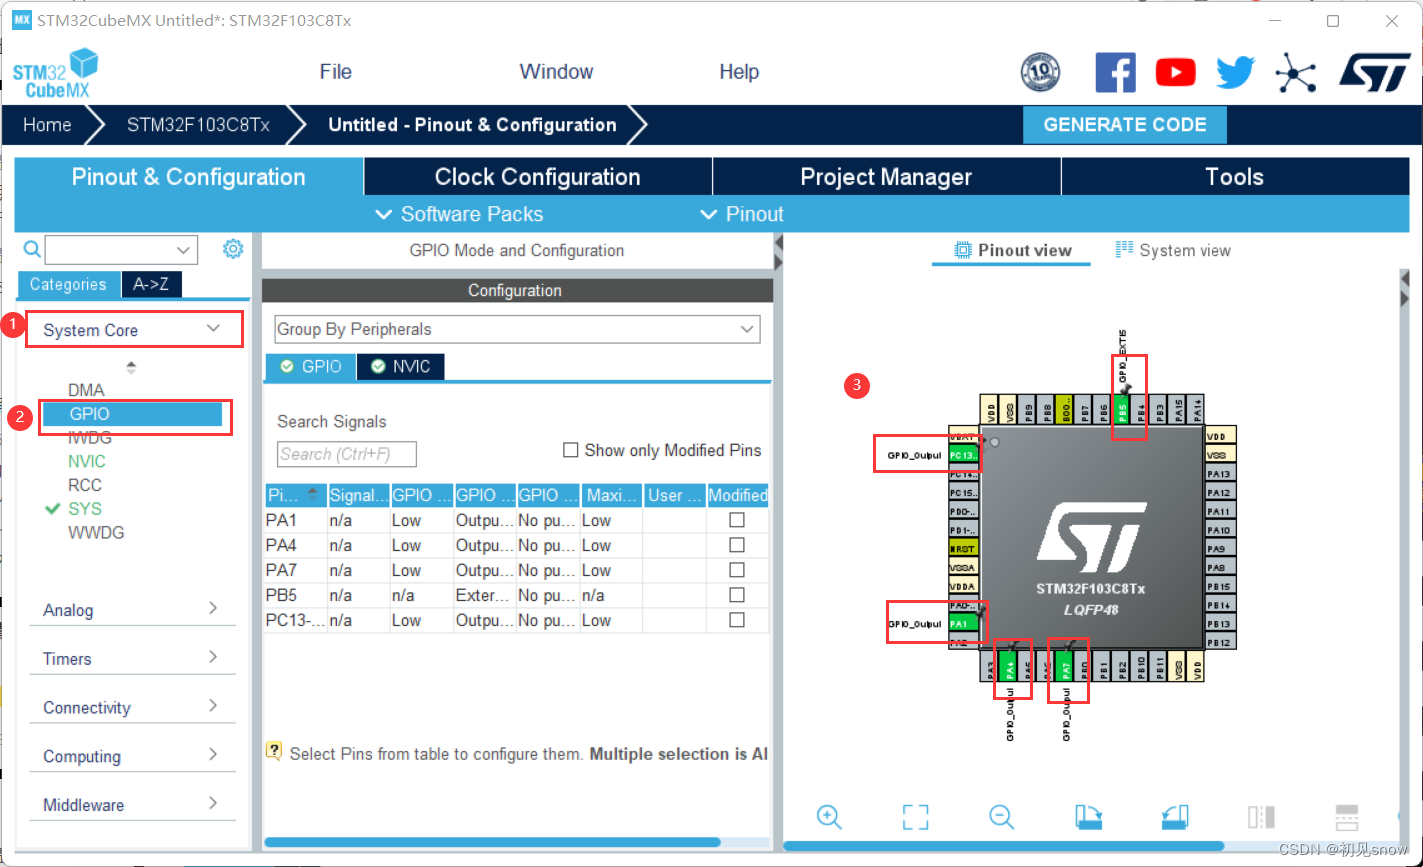This screenshot has height=867, width=1423.
Task: Check Modified box in PB5 row
Action: (737, 595)
